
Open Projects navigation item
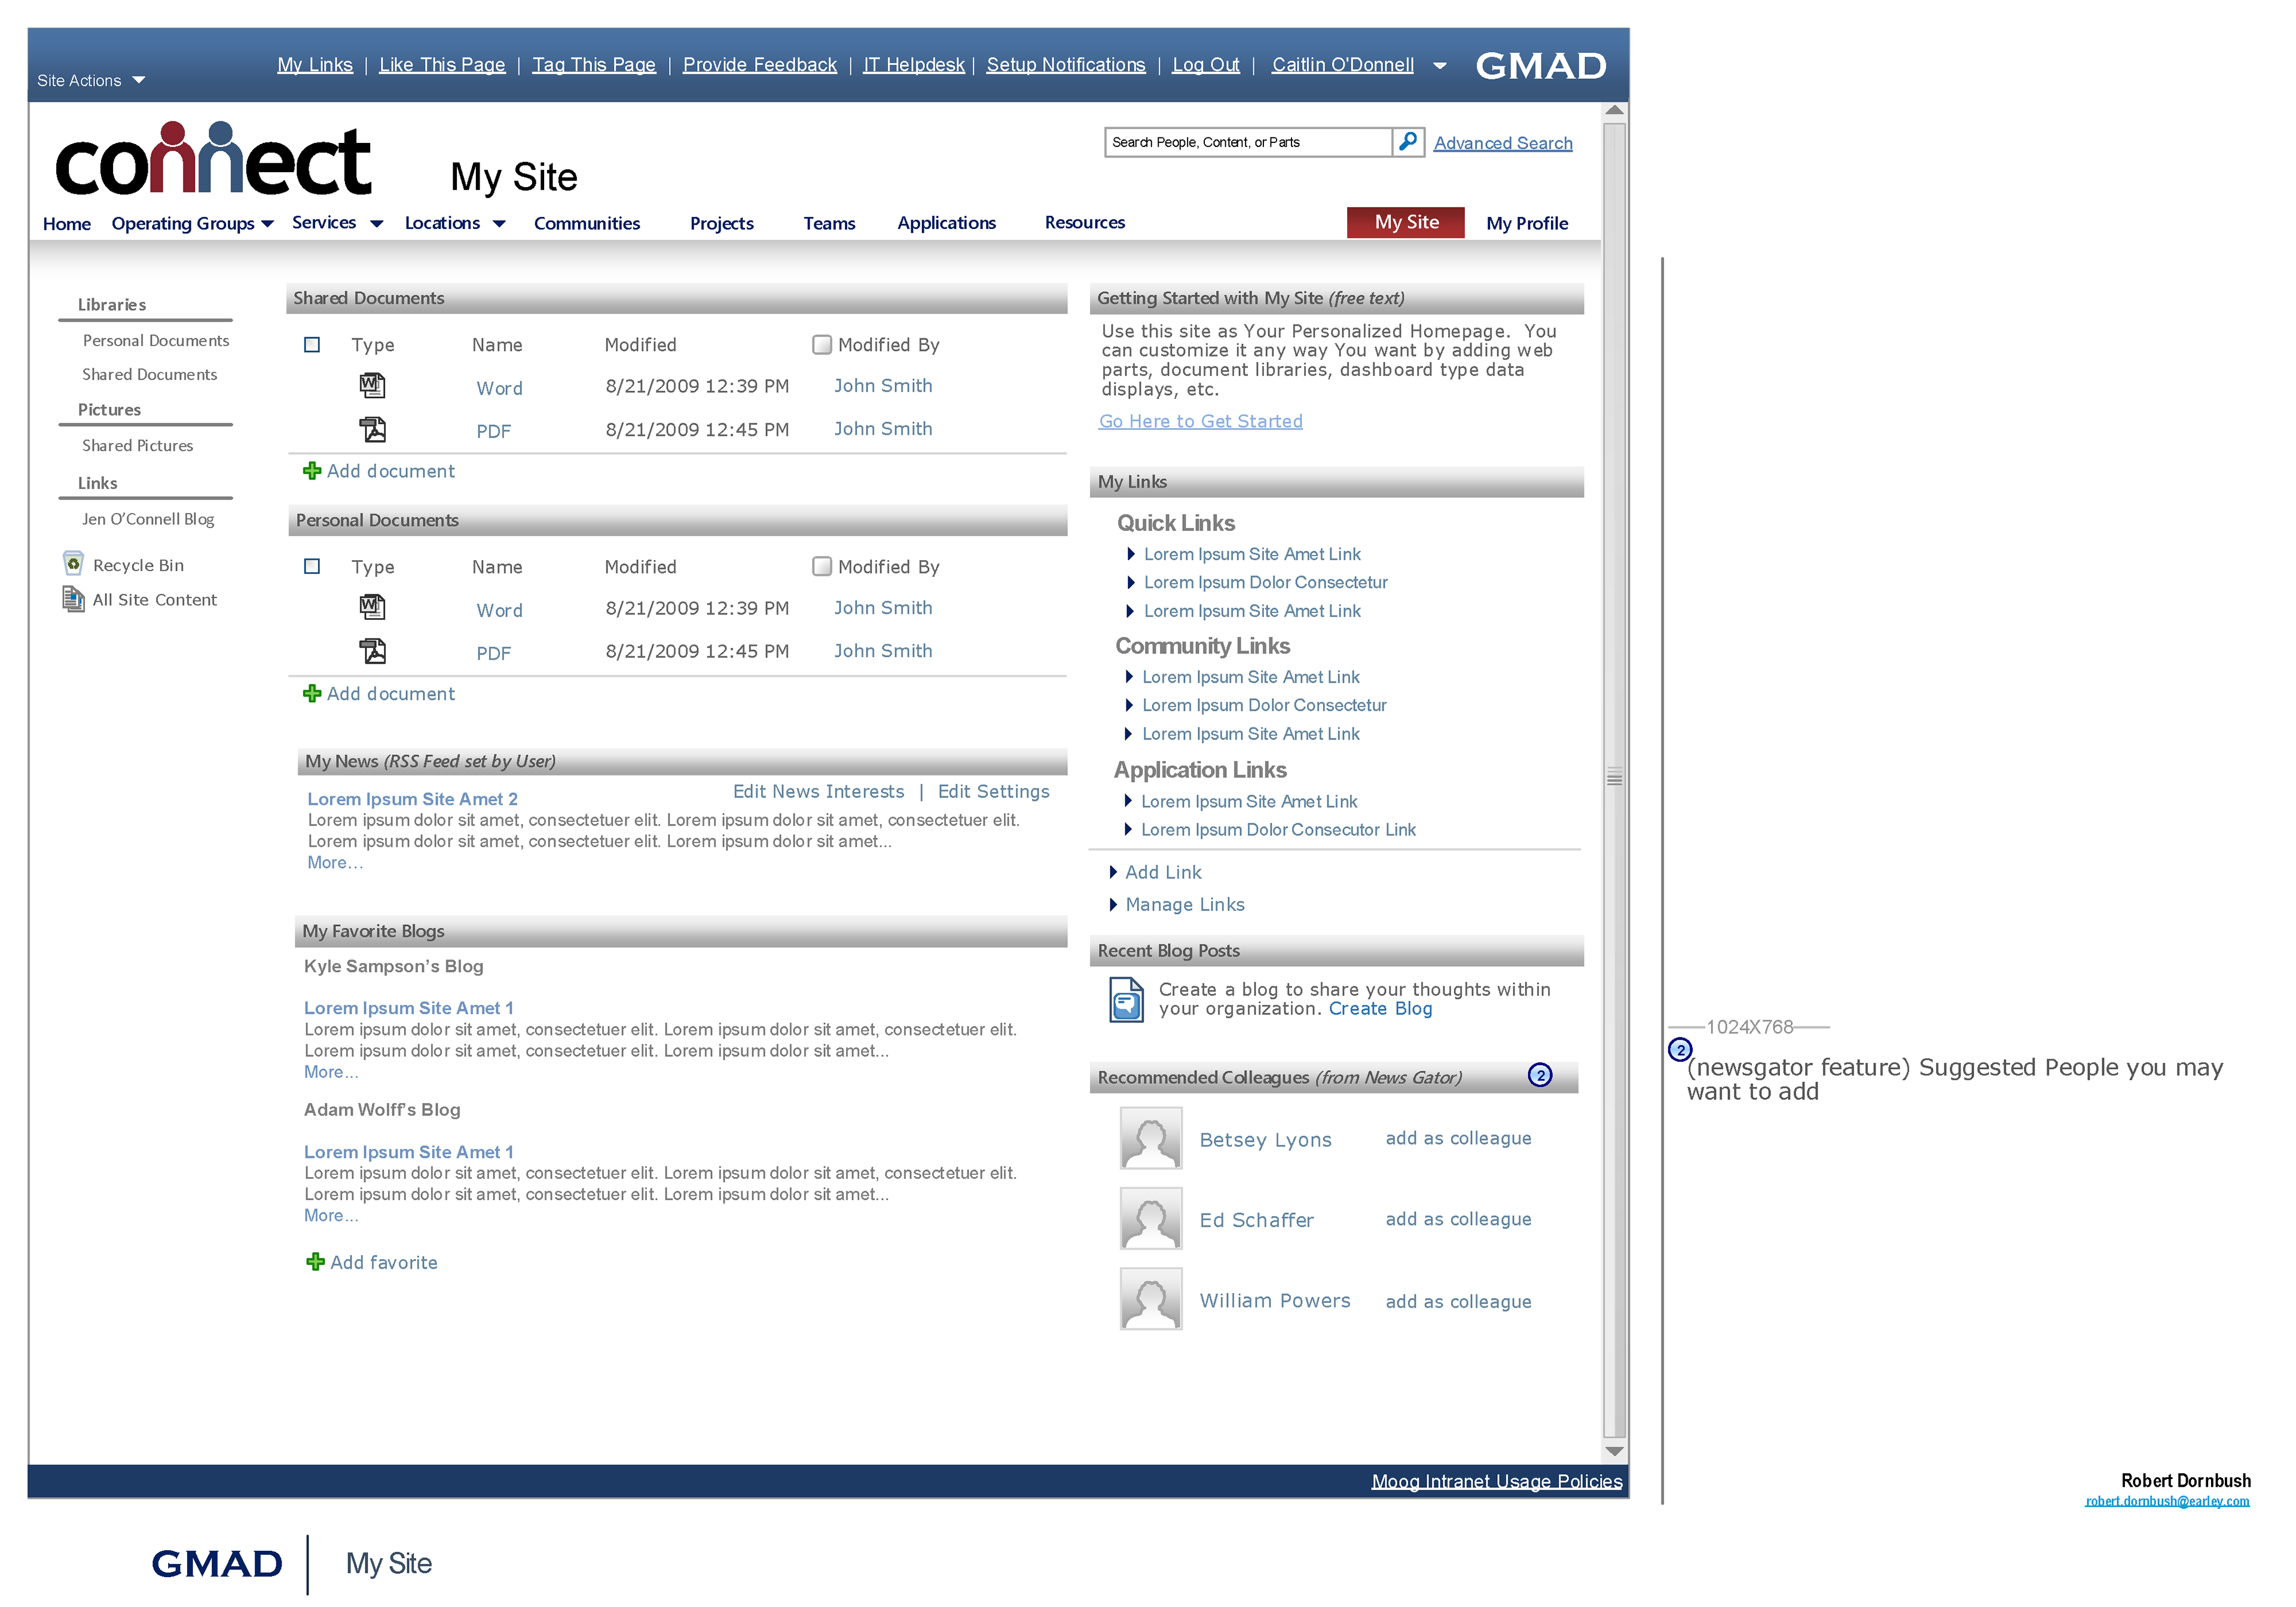click(722, 224)
